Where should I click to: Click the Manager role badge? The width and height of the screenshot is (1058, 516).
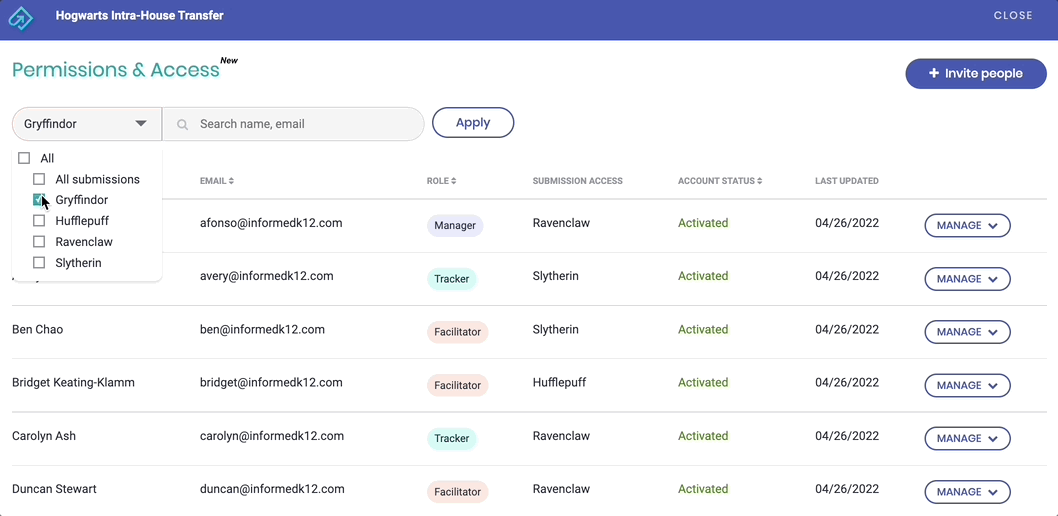(455, 225)
